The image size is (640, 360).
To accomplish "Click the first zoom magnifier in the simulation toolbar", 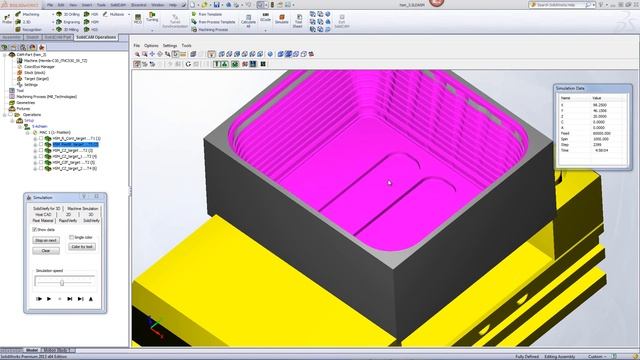I will tap(137, 54).
